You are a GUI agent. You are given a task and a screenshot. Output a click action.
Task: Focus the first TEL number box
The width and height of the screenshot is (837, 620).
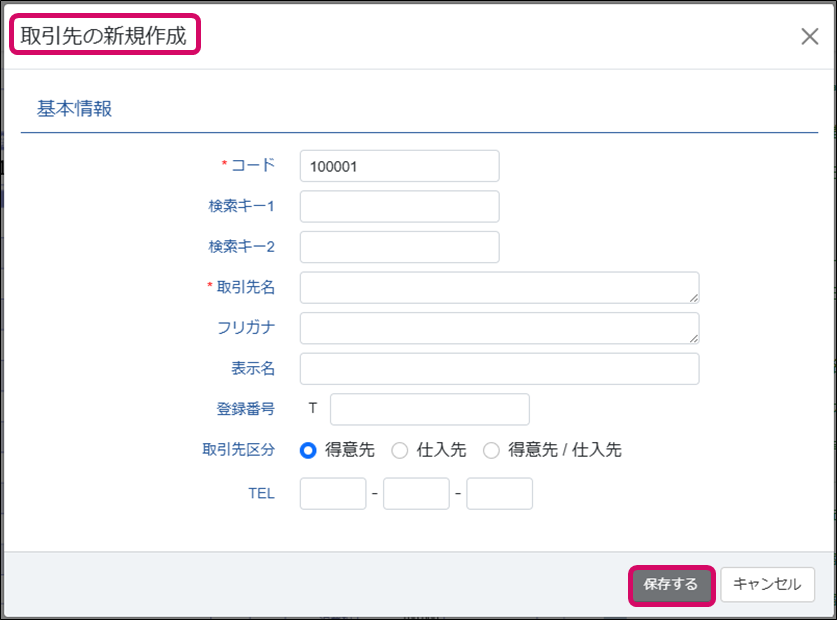click(x=333, y=494)
